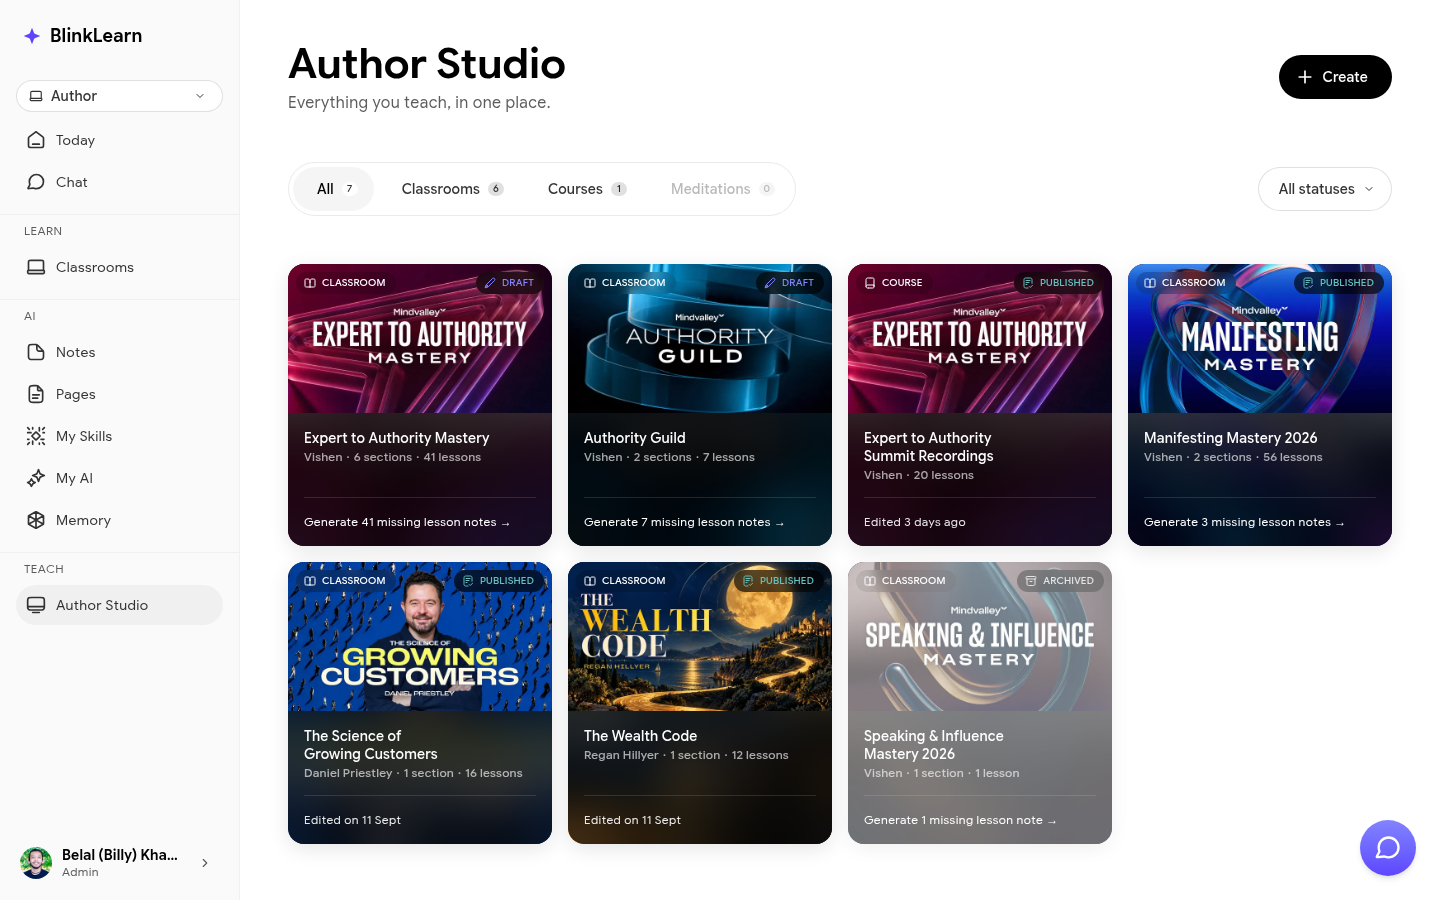Click the Create button

tap(1335, 77)
